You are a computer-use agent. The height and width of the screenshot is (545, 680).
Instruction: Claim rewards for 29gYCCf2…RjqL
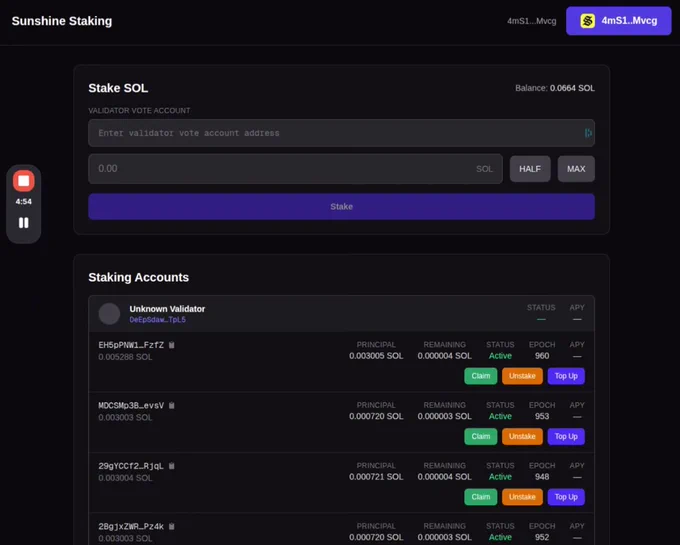pyautogui.click(x=481, y=497)
